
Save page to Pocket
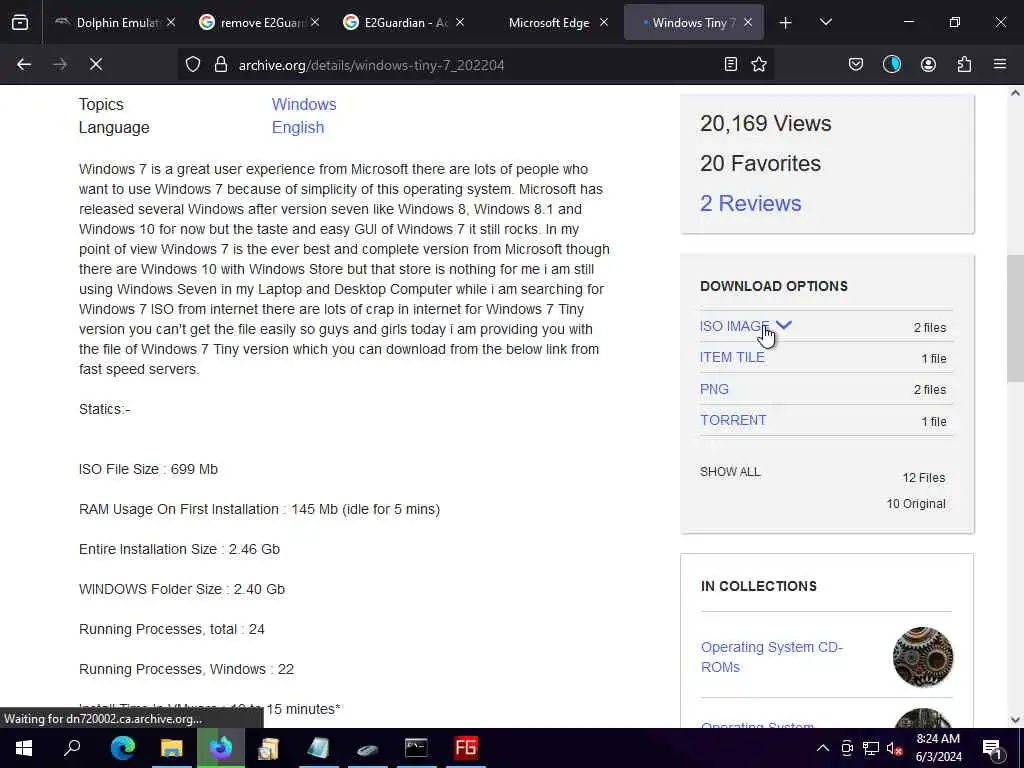pos(856,64)
